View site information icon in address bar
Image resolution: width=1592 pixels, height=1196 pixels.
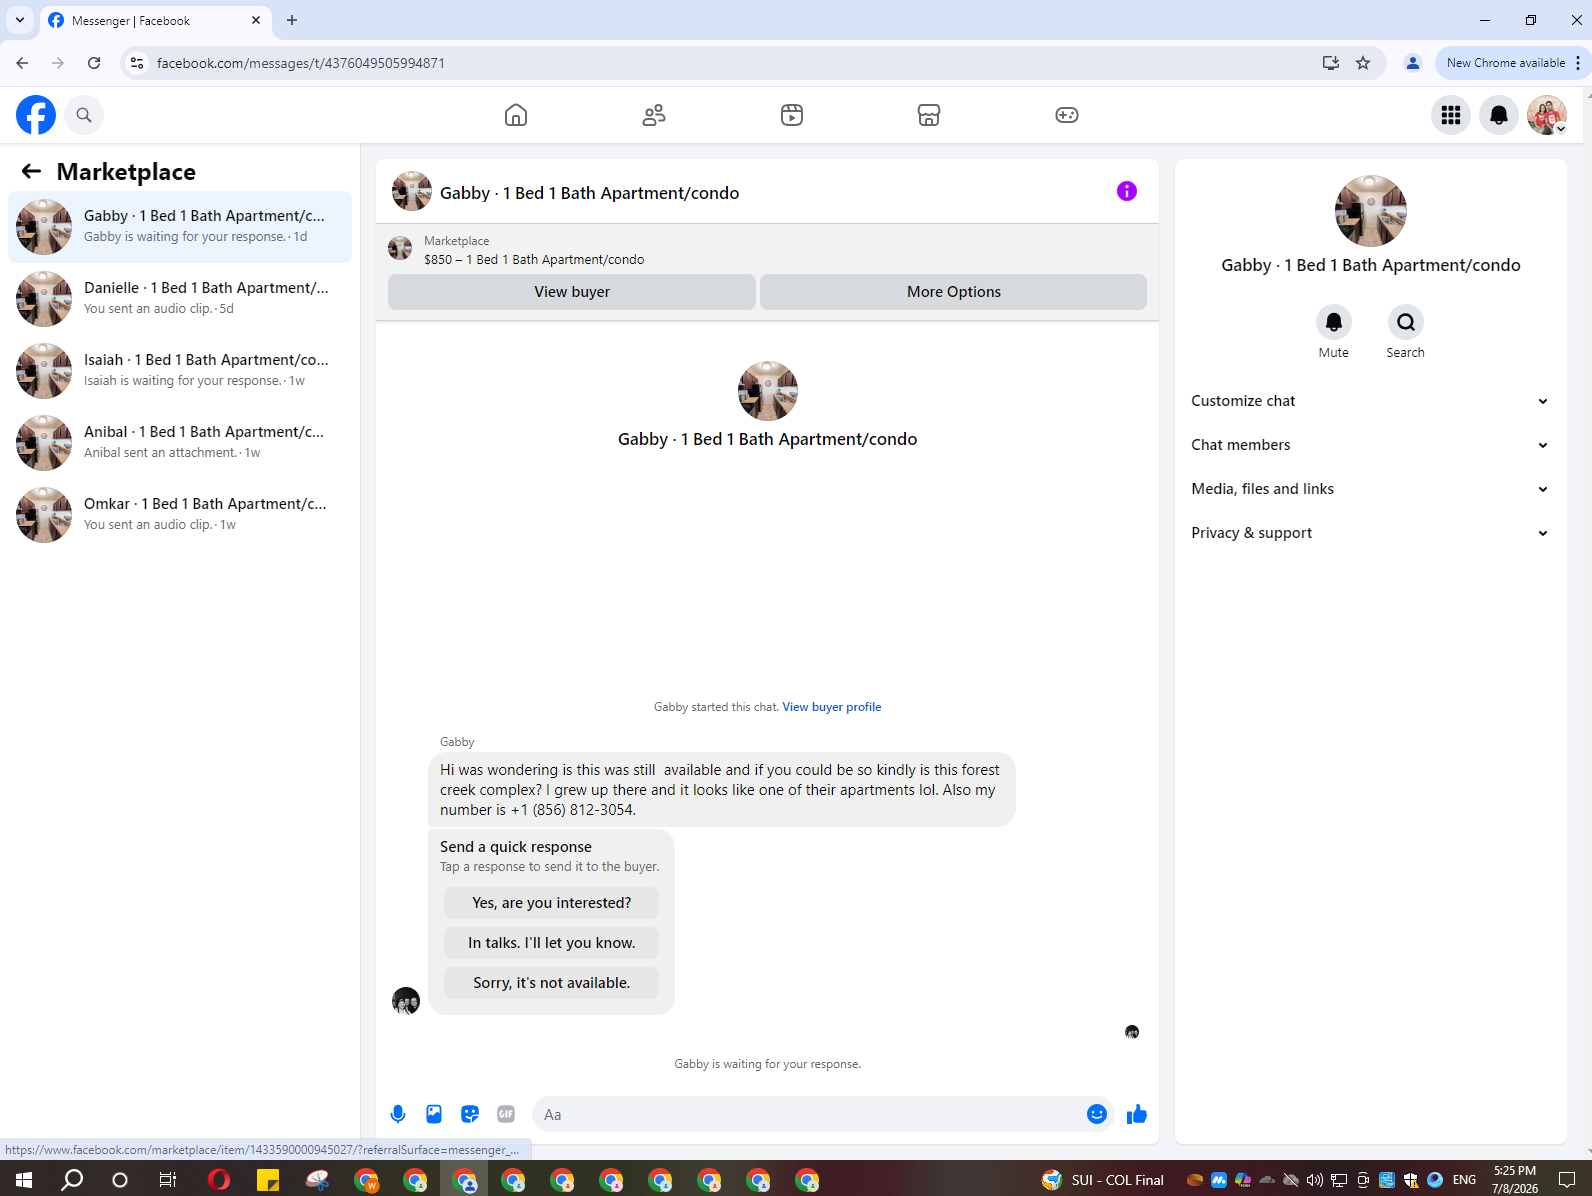(x=137, y=63)
